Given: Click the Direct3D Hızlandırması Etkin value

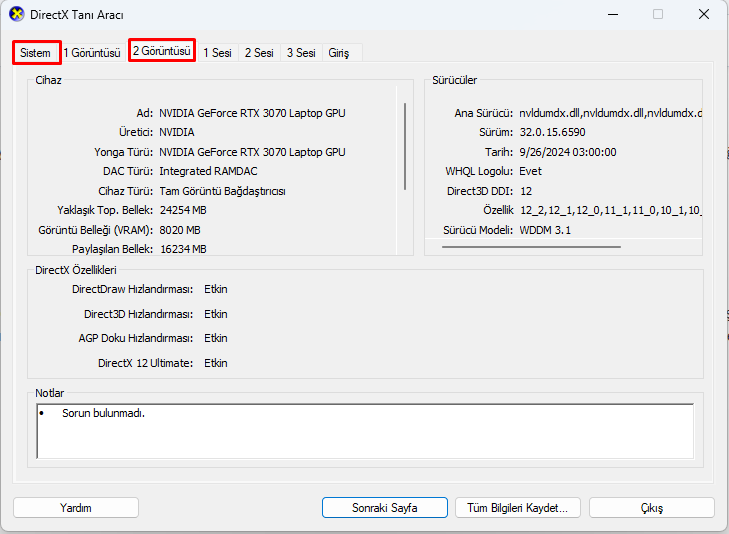Looking at the screenshot, I should [x=216, y=314].
